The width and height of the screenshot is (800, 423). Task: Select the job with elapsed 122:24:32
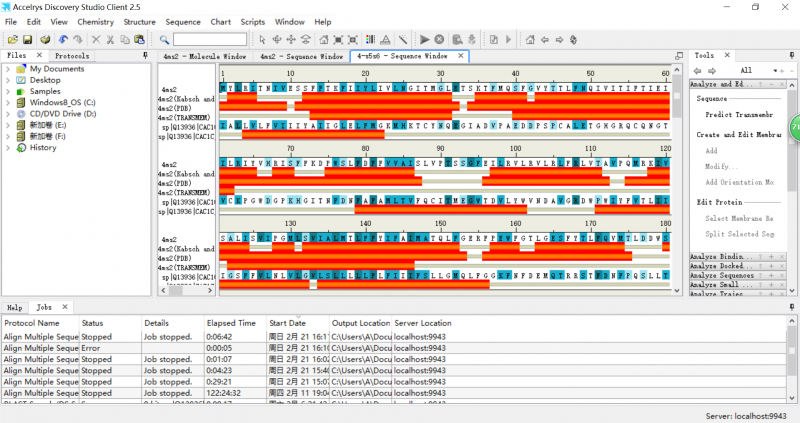[394, 393]
